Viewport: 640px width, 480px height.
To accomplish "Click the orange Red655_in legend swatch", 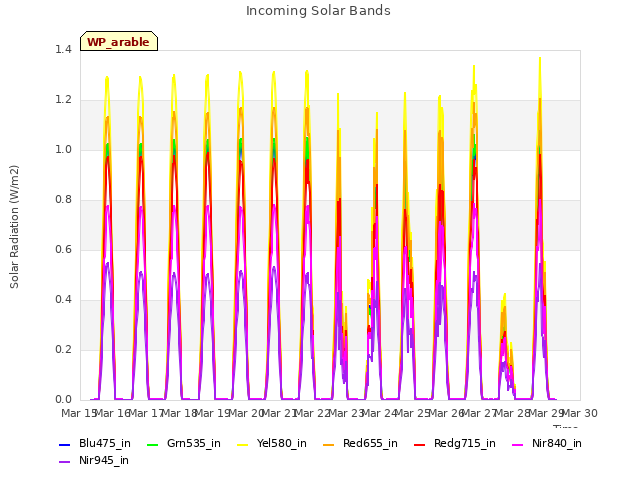I will 329,444.
